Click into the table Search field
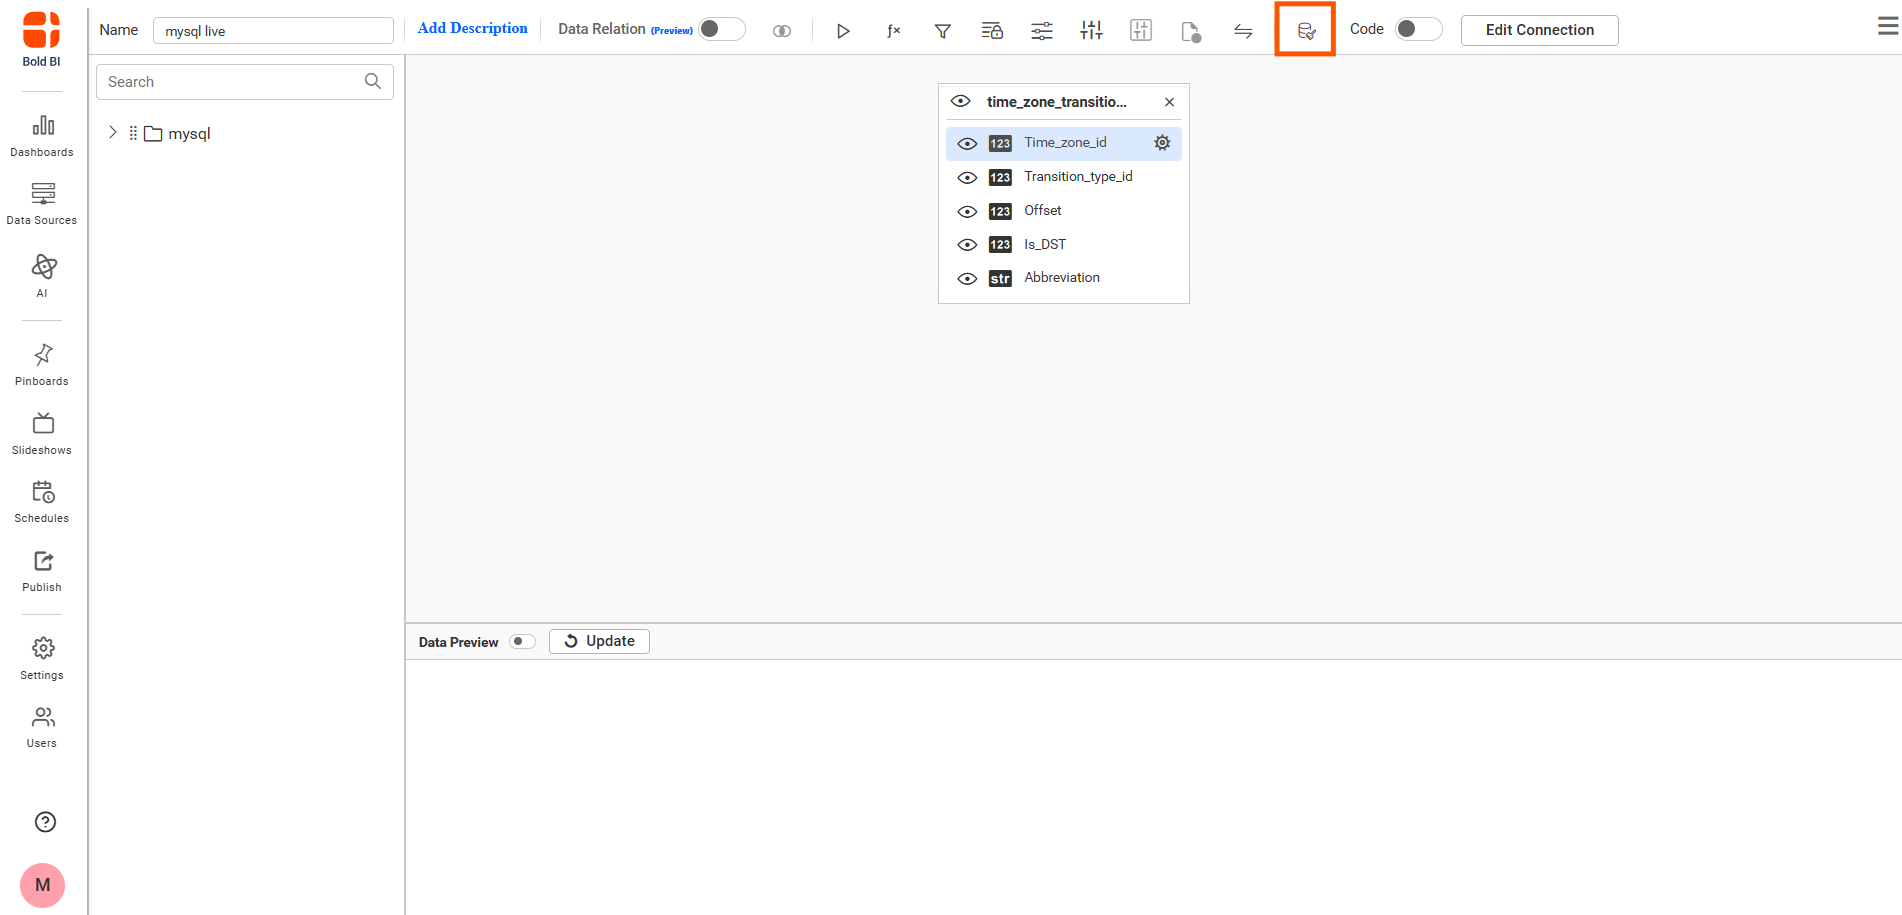The width and height of the screenshot is (1902, 915). (x=244, y=82)
